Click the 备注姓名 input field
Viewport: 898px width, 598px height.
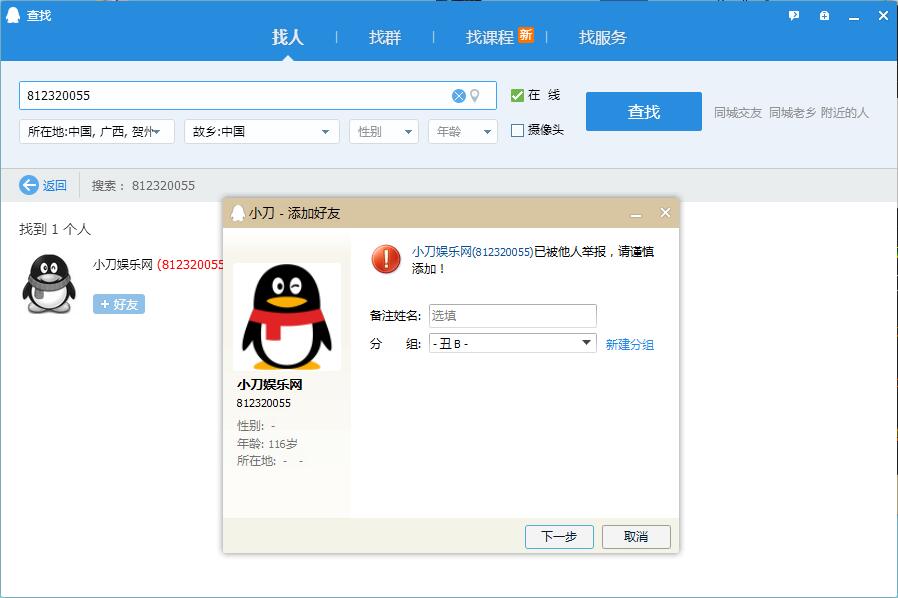click(x=512, y=315)
